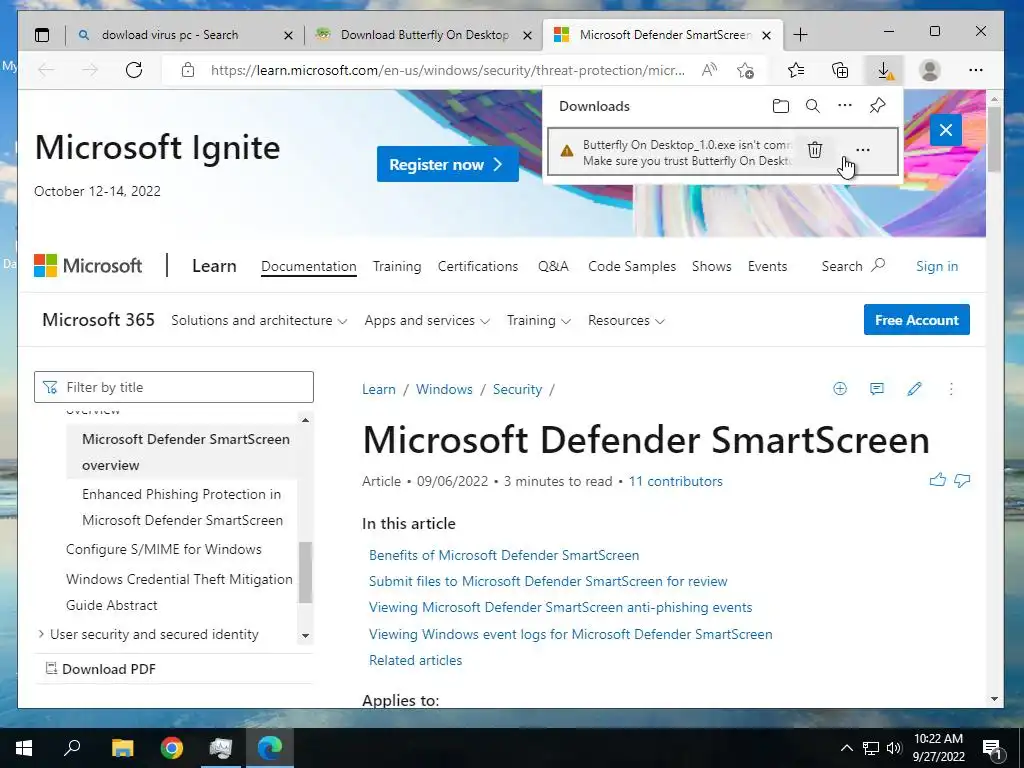This screenshot has width=1024, height=768.
Task: Launch Google Chrome from the taskbar
Action: point(172,748)
